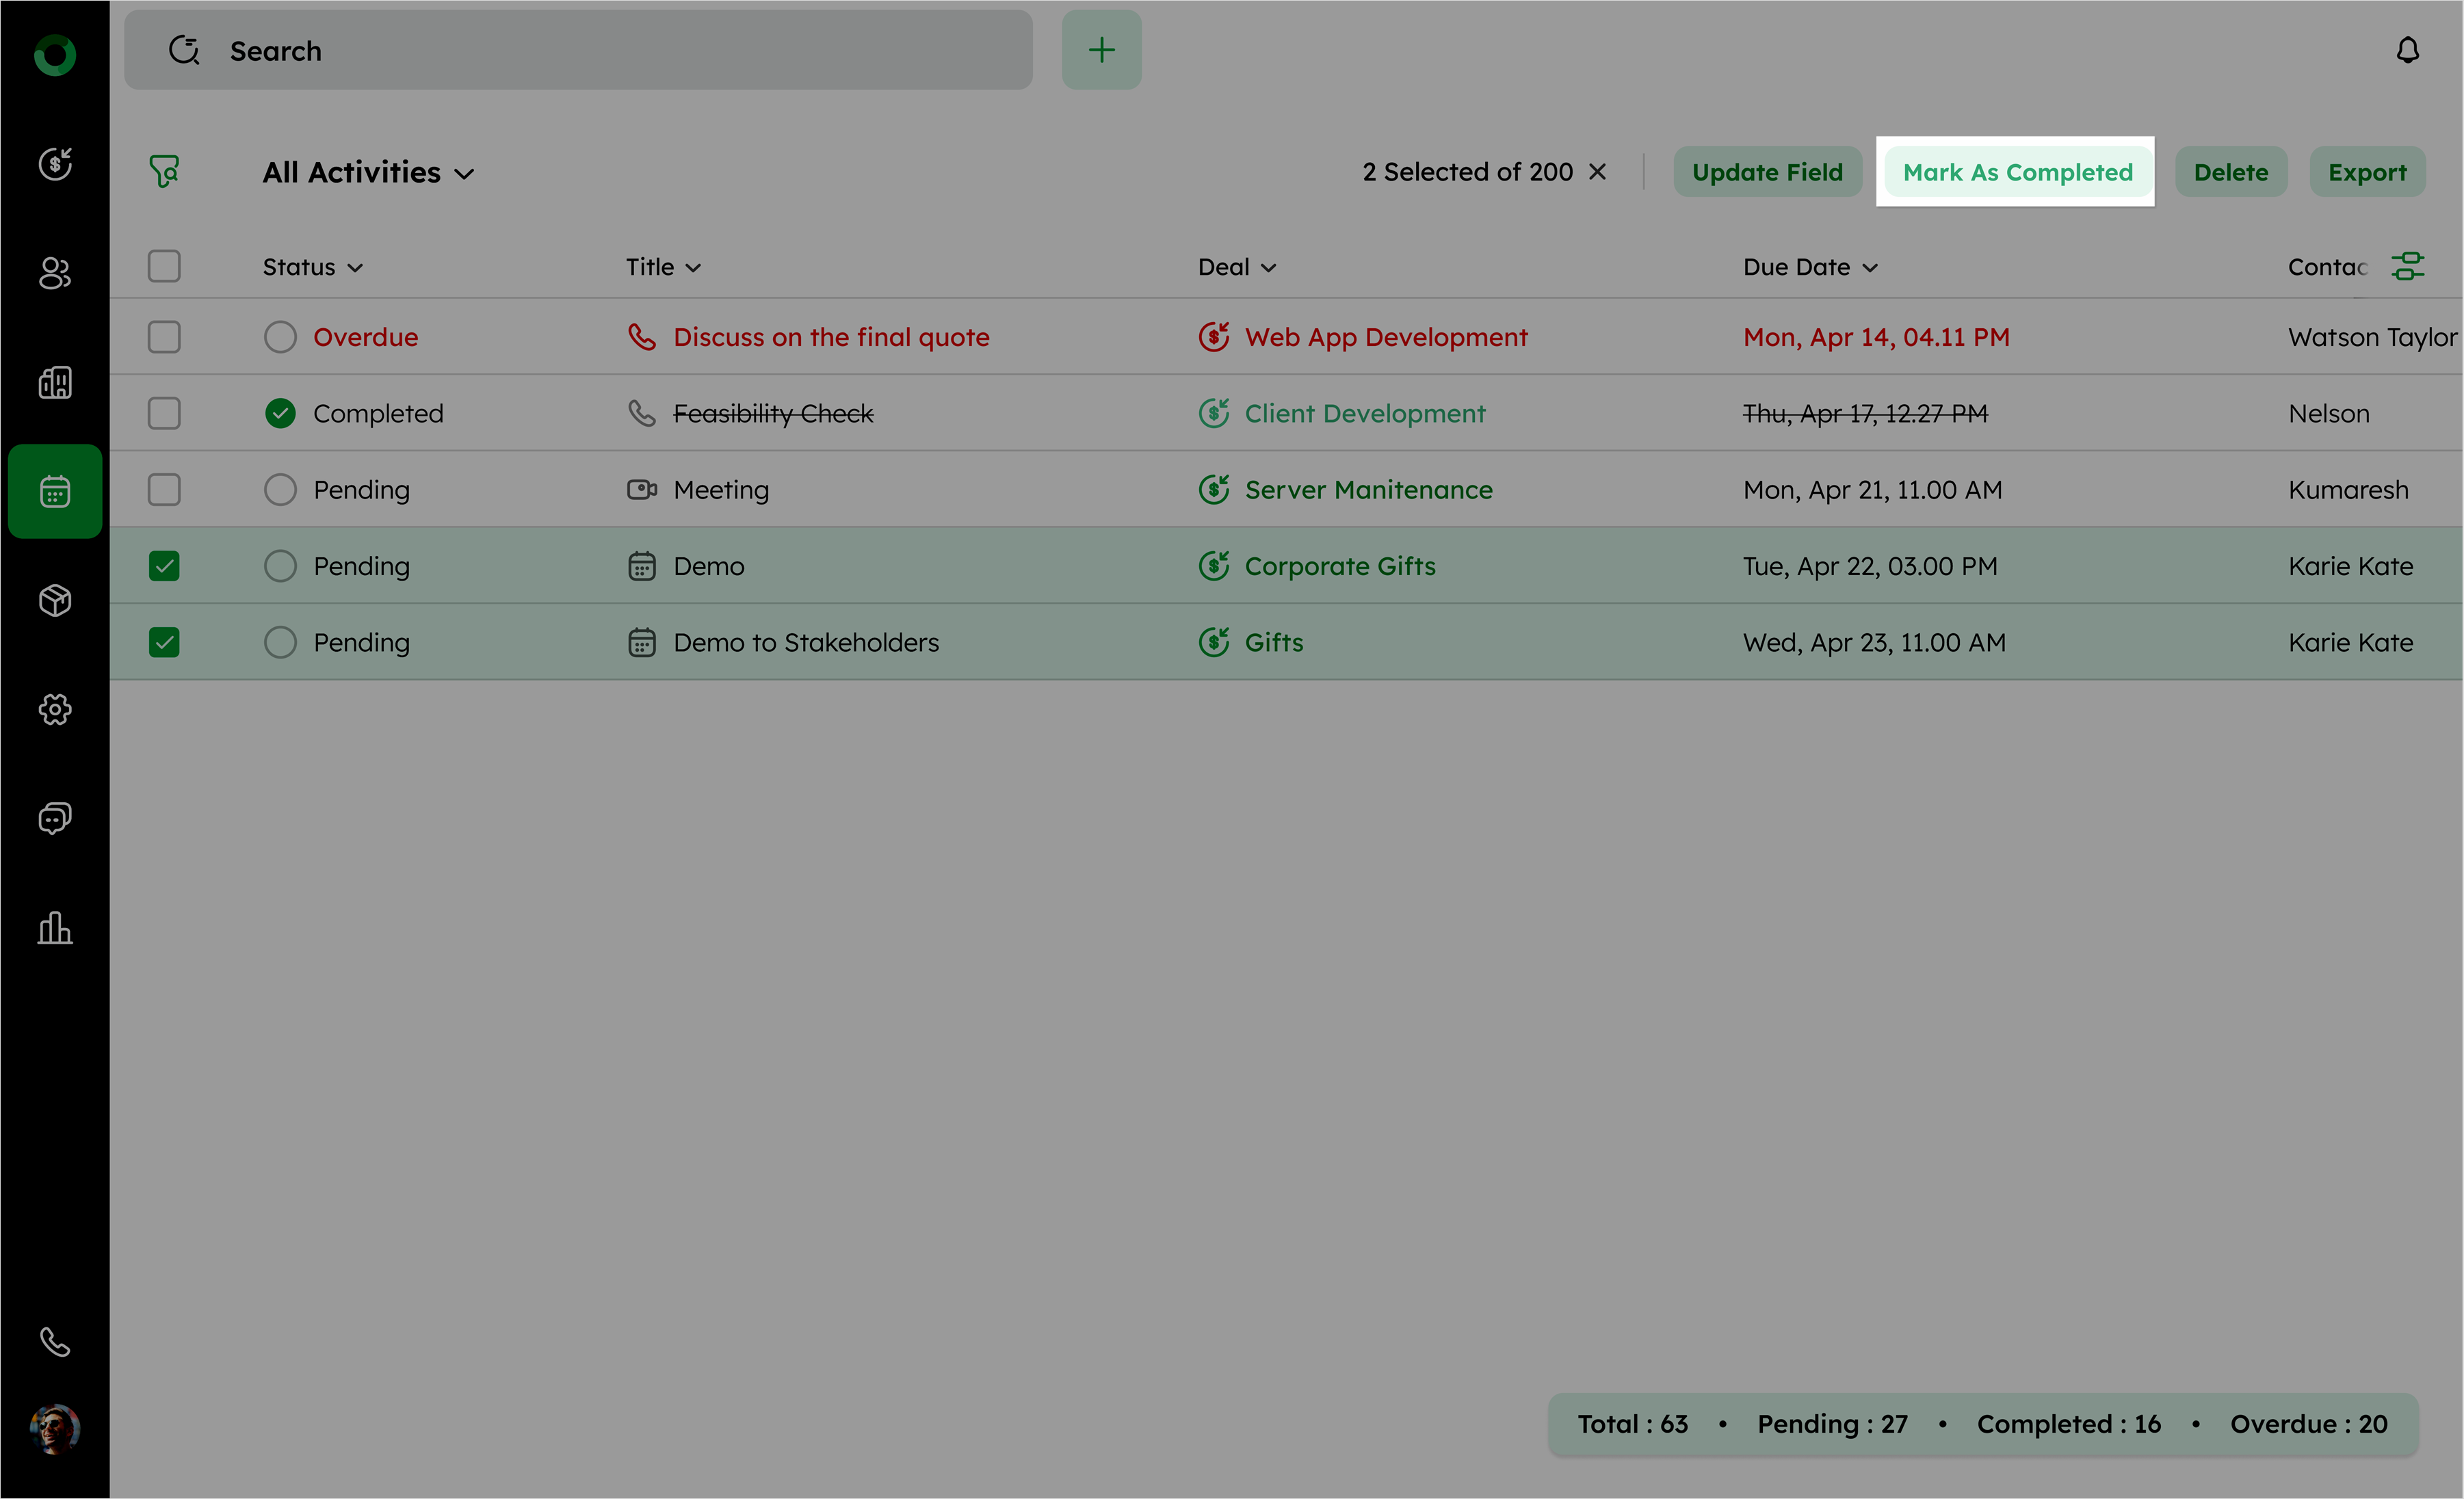Image resolution: width=2464 pixels, height=1499 pixels.
Task: Open column settings icon near Contact header
Action: point(2407,266)
